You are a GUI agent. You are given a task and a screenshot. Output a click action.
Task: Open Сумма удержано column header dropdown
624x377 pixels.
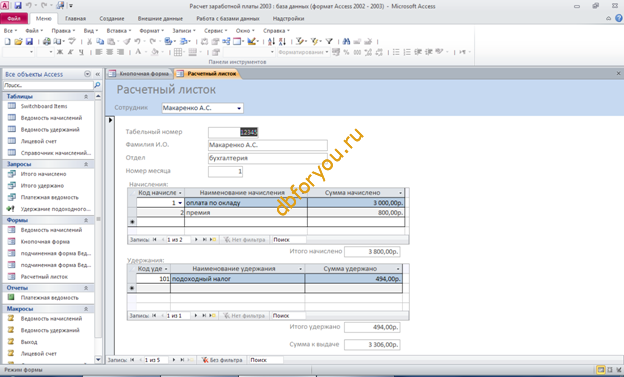click(x=398, y=269)
